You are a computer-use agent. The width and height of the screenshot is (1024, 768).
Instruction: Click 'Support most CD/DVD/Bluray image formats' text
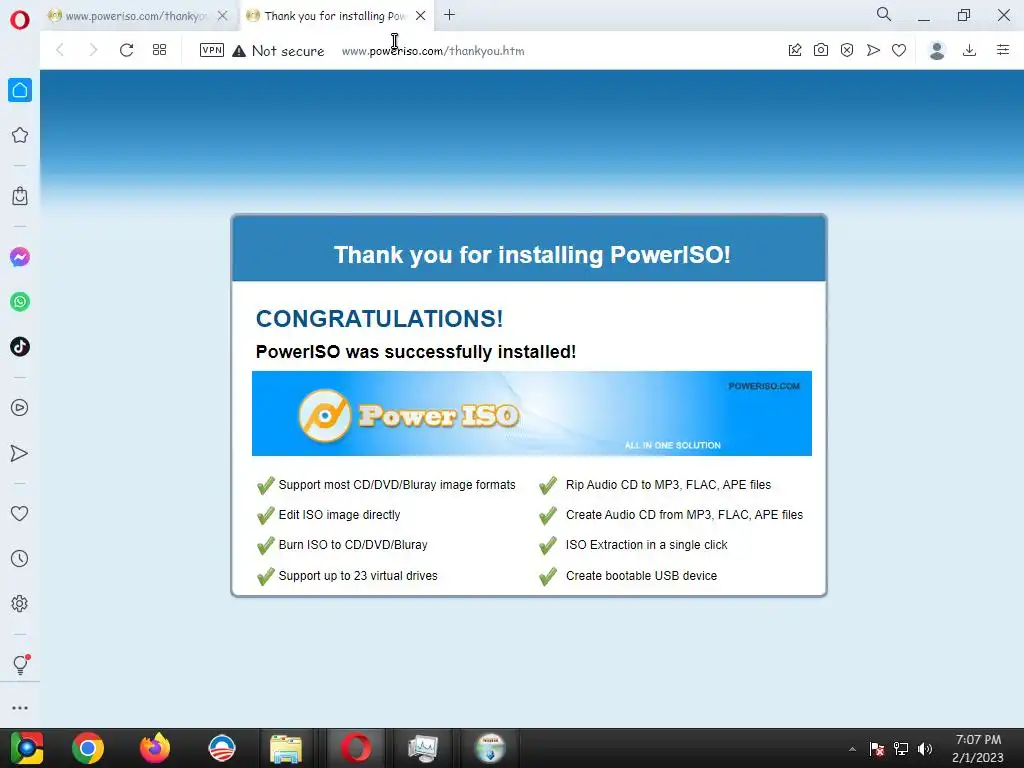pyautogui.click(x=397, y=485)
